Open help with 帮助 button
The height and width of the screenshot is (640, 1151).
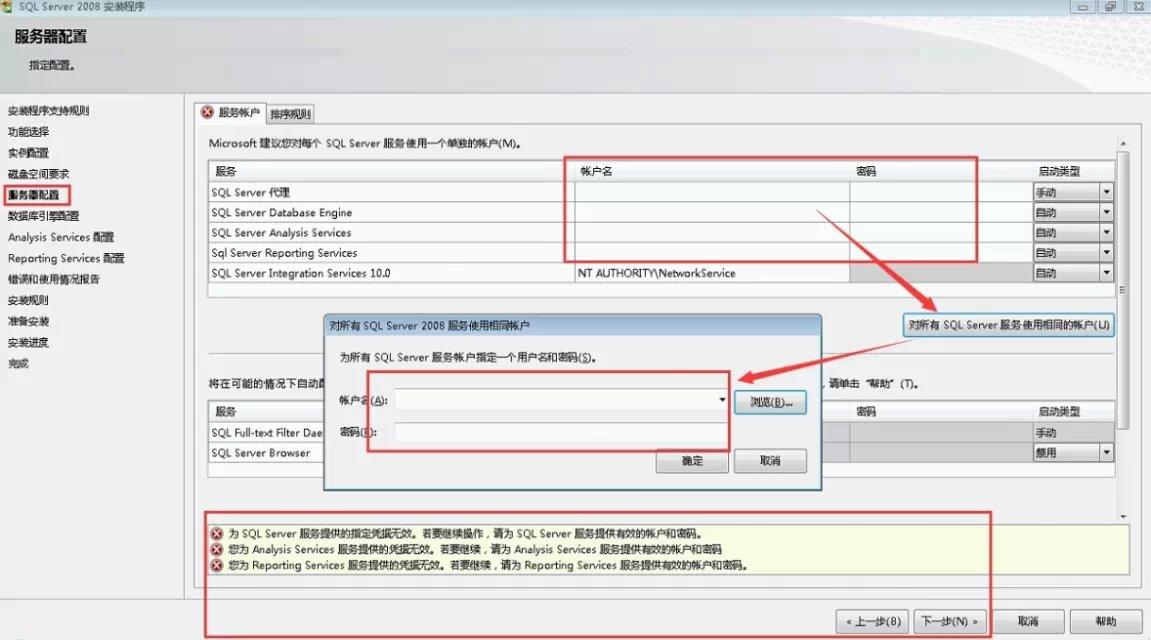click(1105, 622)
